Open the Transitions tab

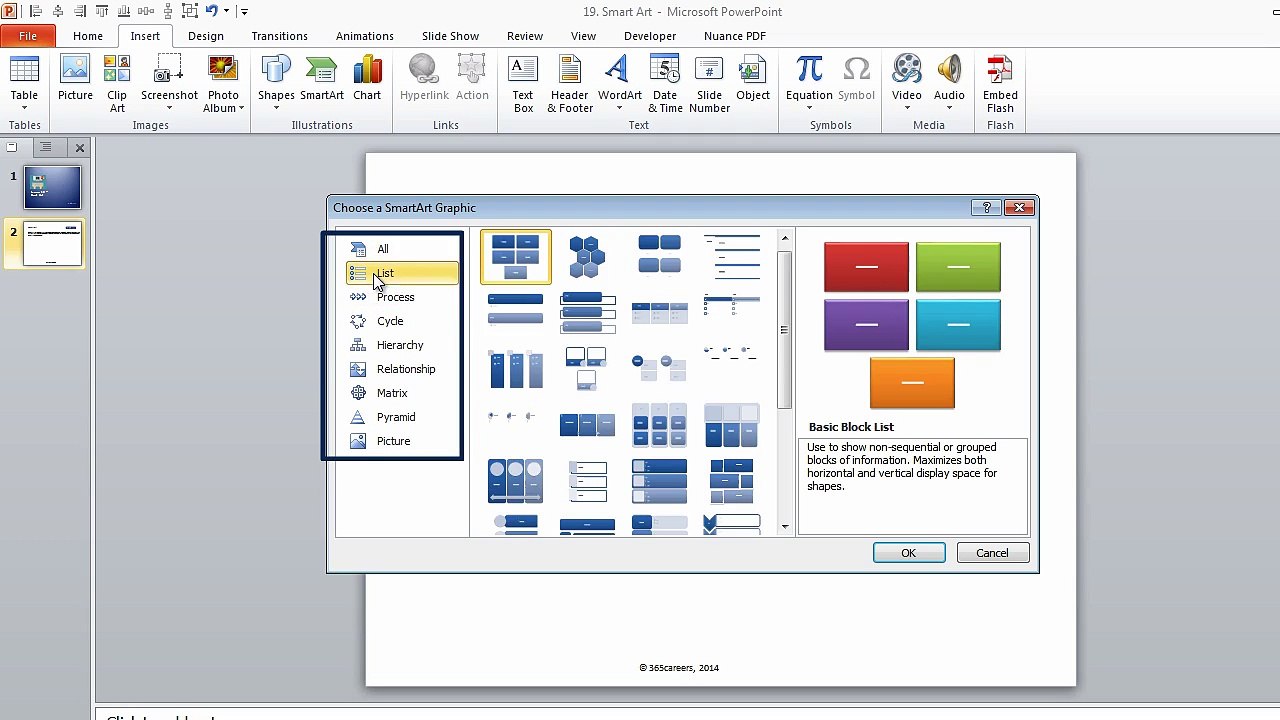pos(280,36)
